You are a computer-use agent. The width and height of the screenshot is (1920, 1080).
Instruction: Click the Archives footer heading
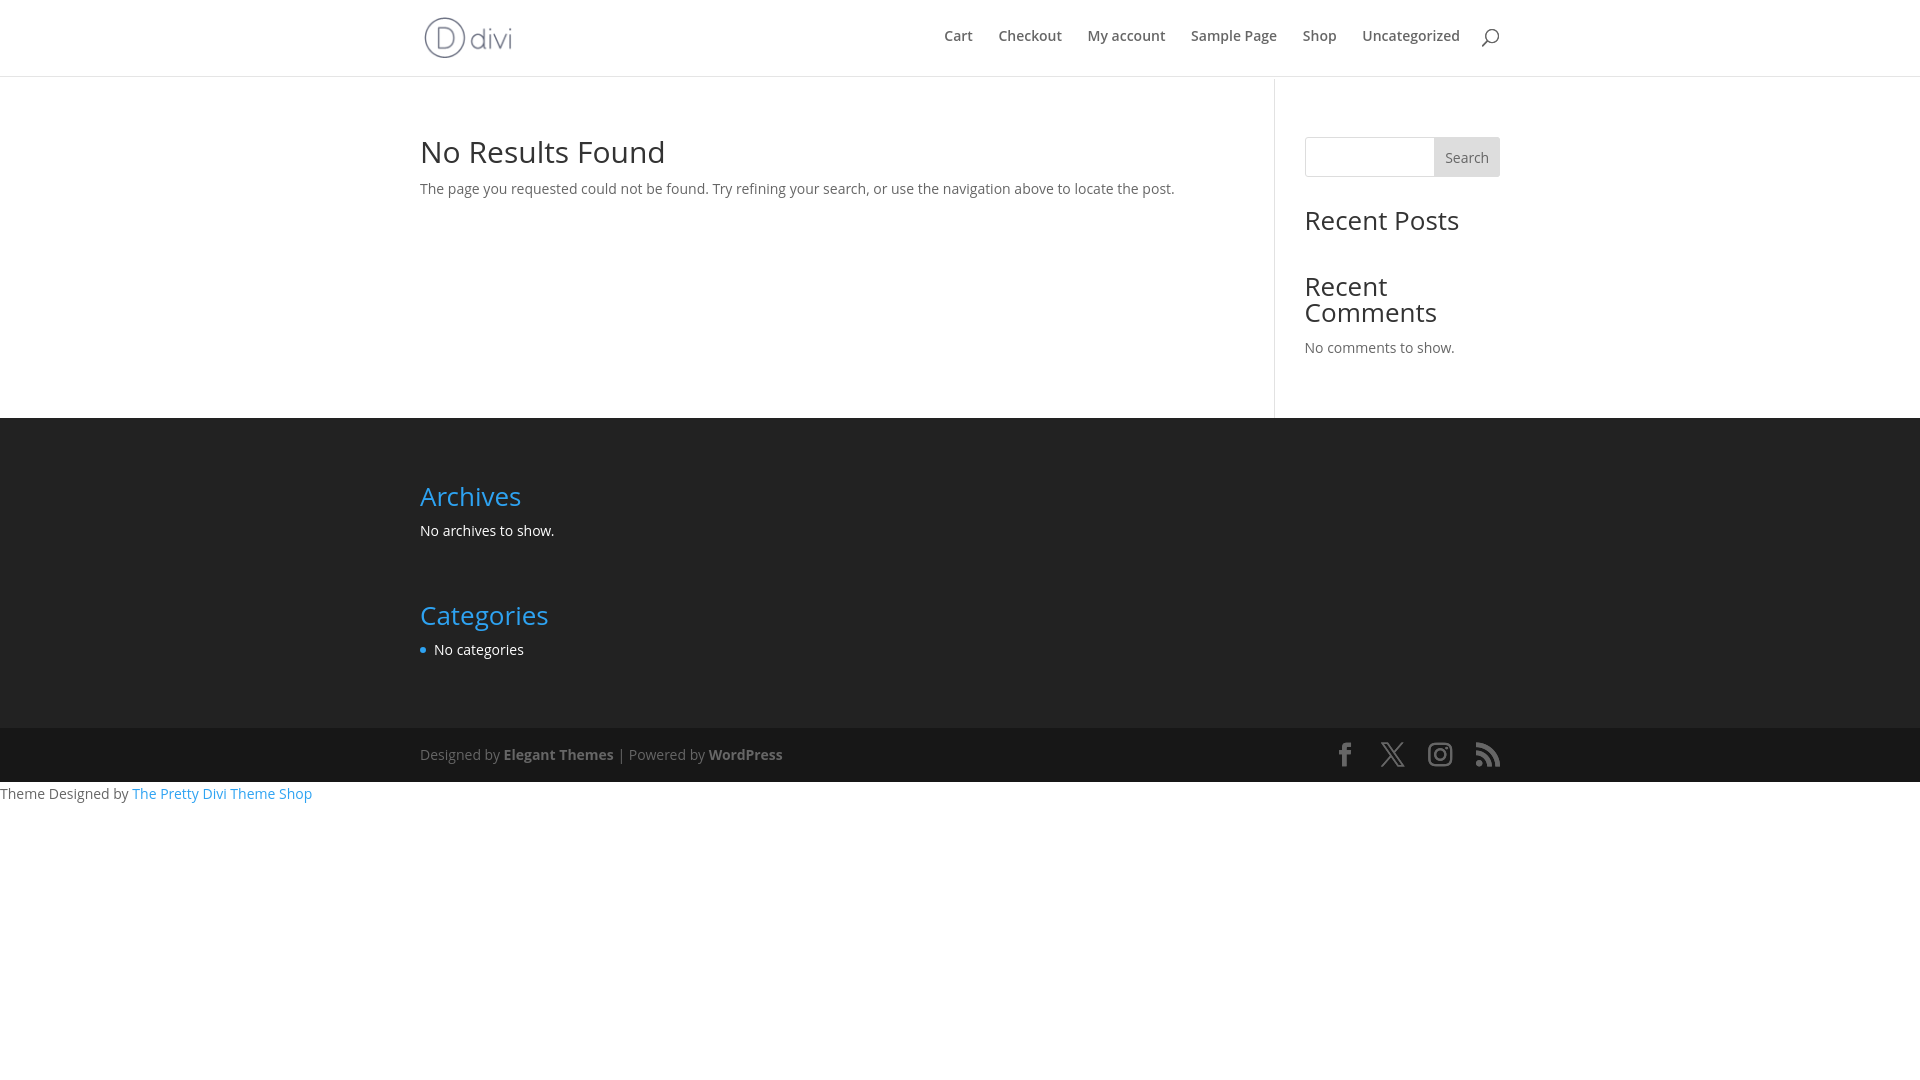pos(470,496)
